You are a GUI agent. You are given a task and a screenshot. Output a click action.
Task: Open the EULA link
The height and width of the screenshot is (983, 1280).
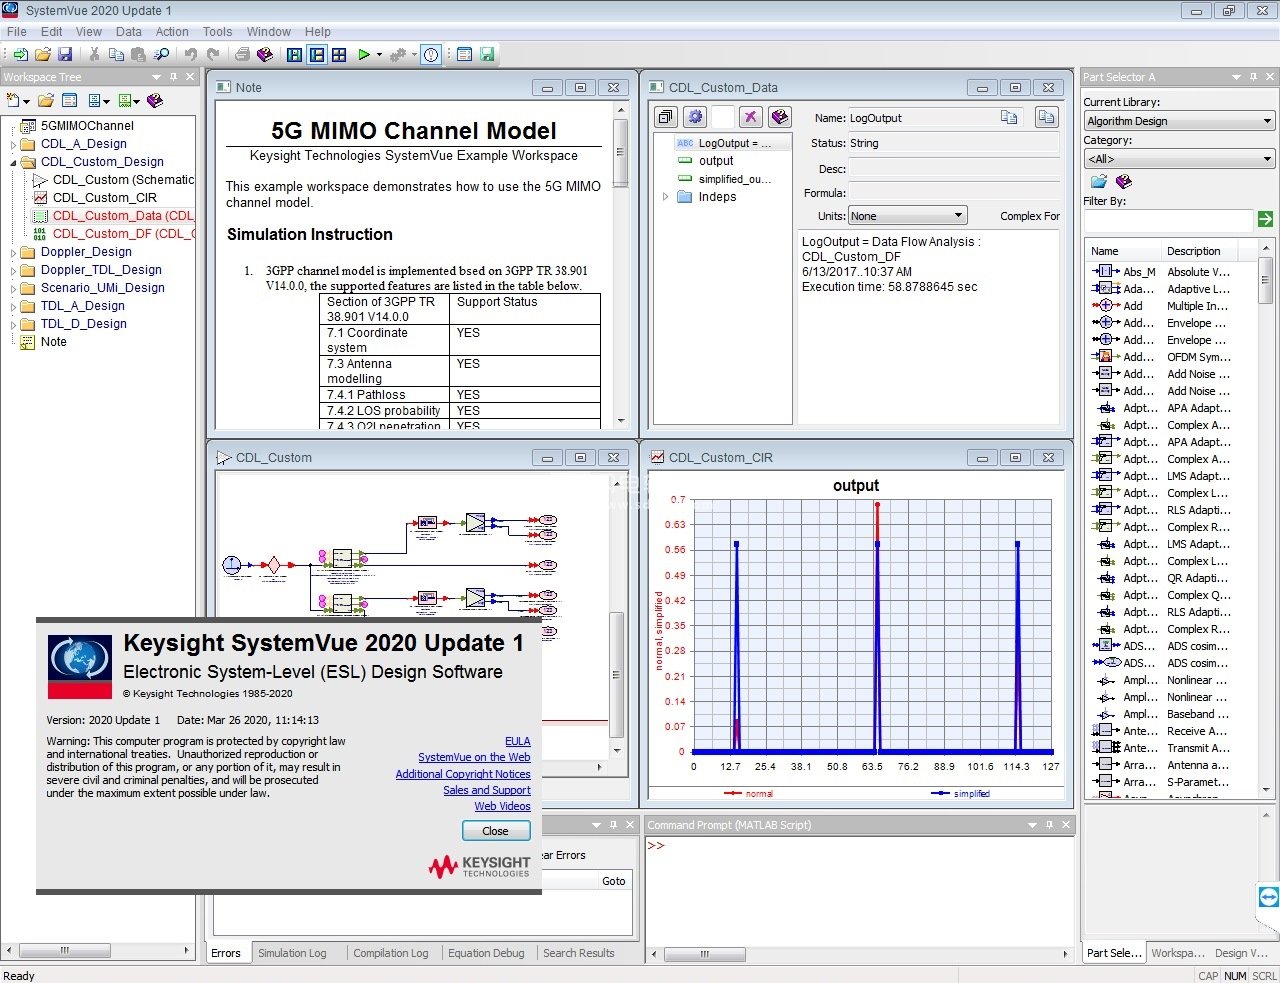click(x=518, y=741)
